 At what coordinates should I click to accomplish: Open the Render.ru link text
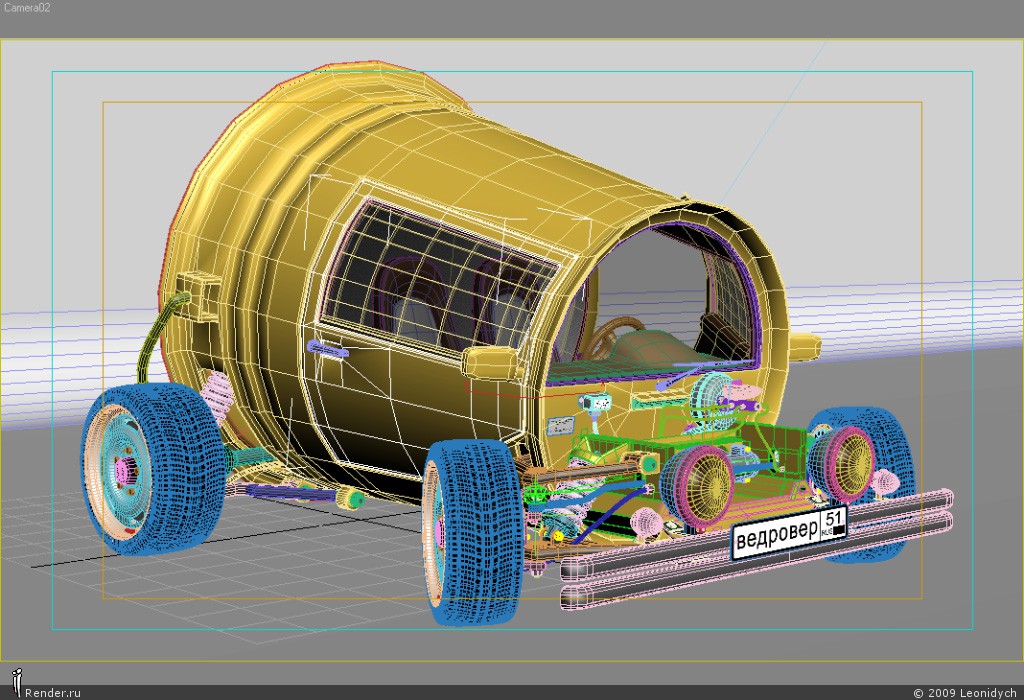53,692
